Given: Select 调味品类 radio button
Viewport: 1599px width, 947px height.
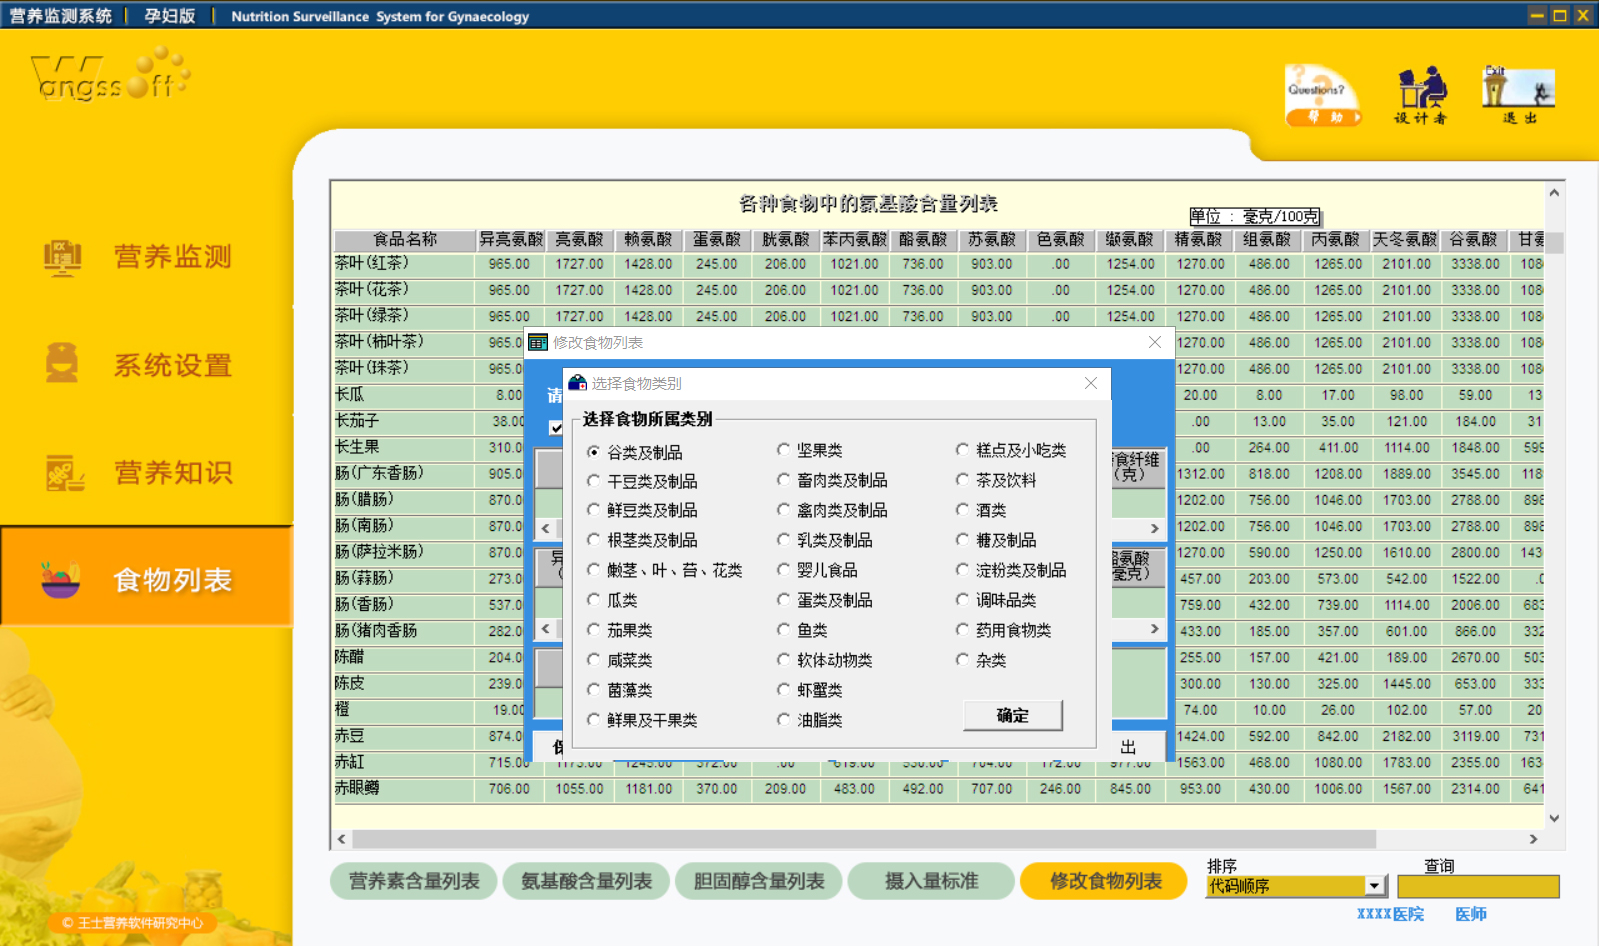Looking at the screenshot, I should pos(963,600).
